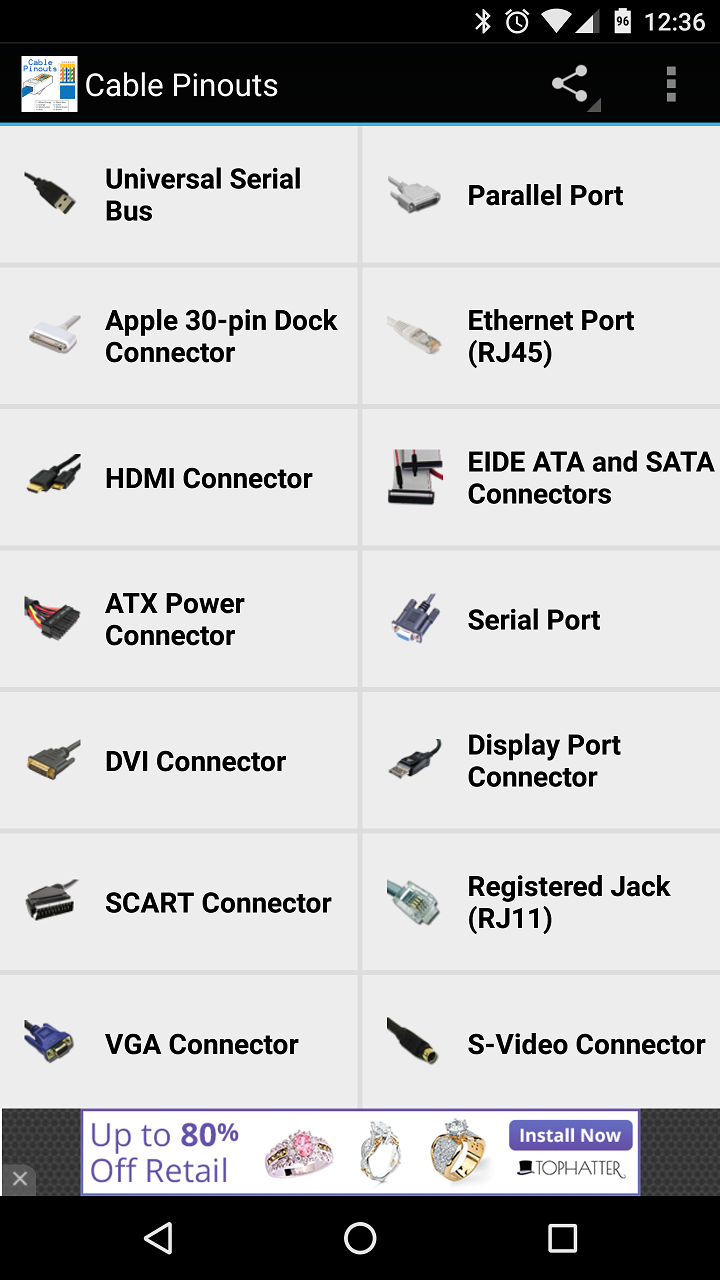Tap the Serial Port connector icon
Screen dimensions: 720x1280
pos(413,619)
